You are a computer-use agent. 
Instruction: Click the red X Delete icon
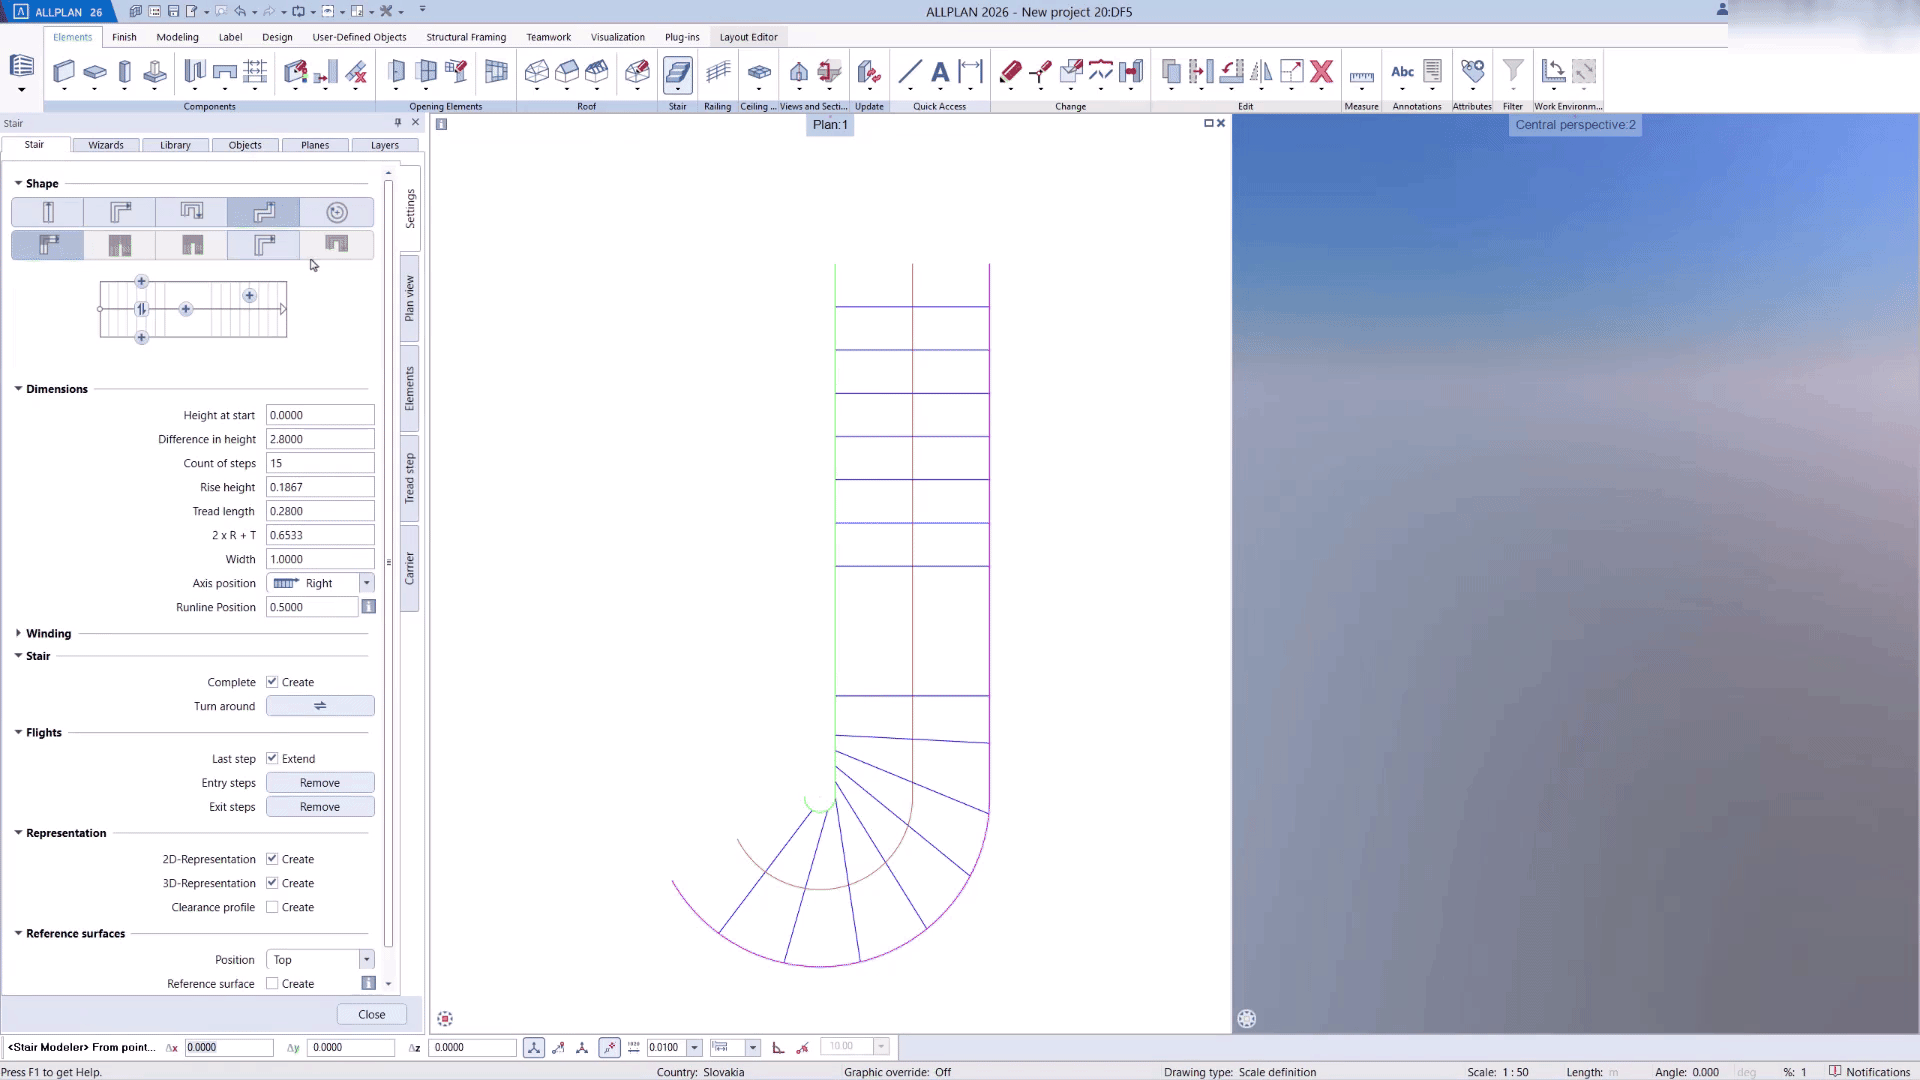point(1321,72)
